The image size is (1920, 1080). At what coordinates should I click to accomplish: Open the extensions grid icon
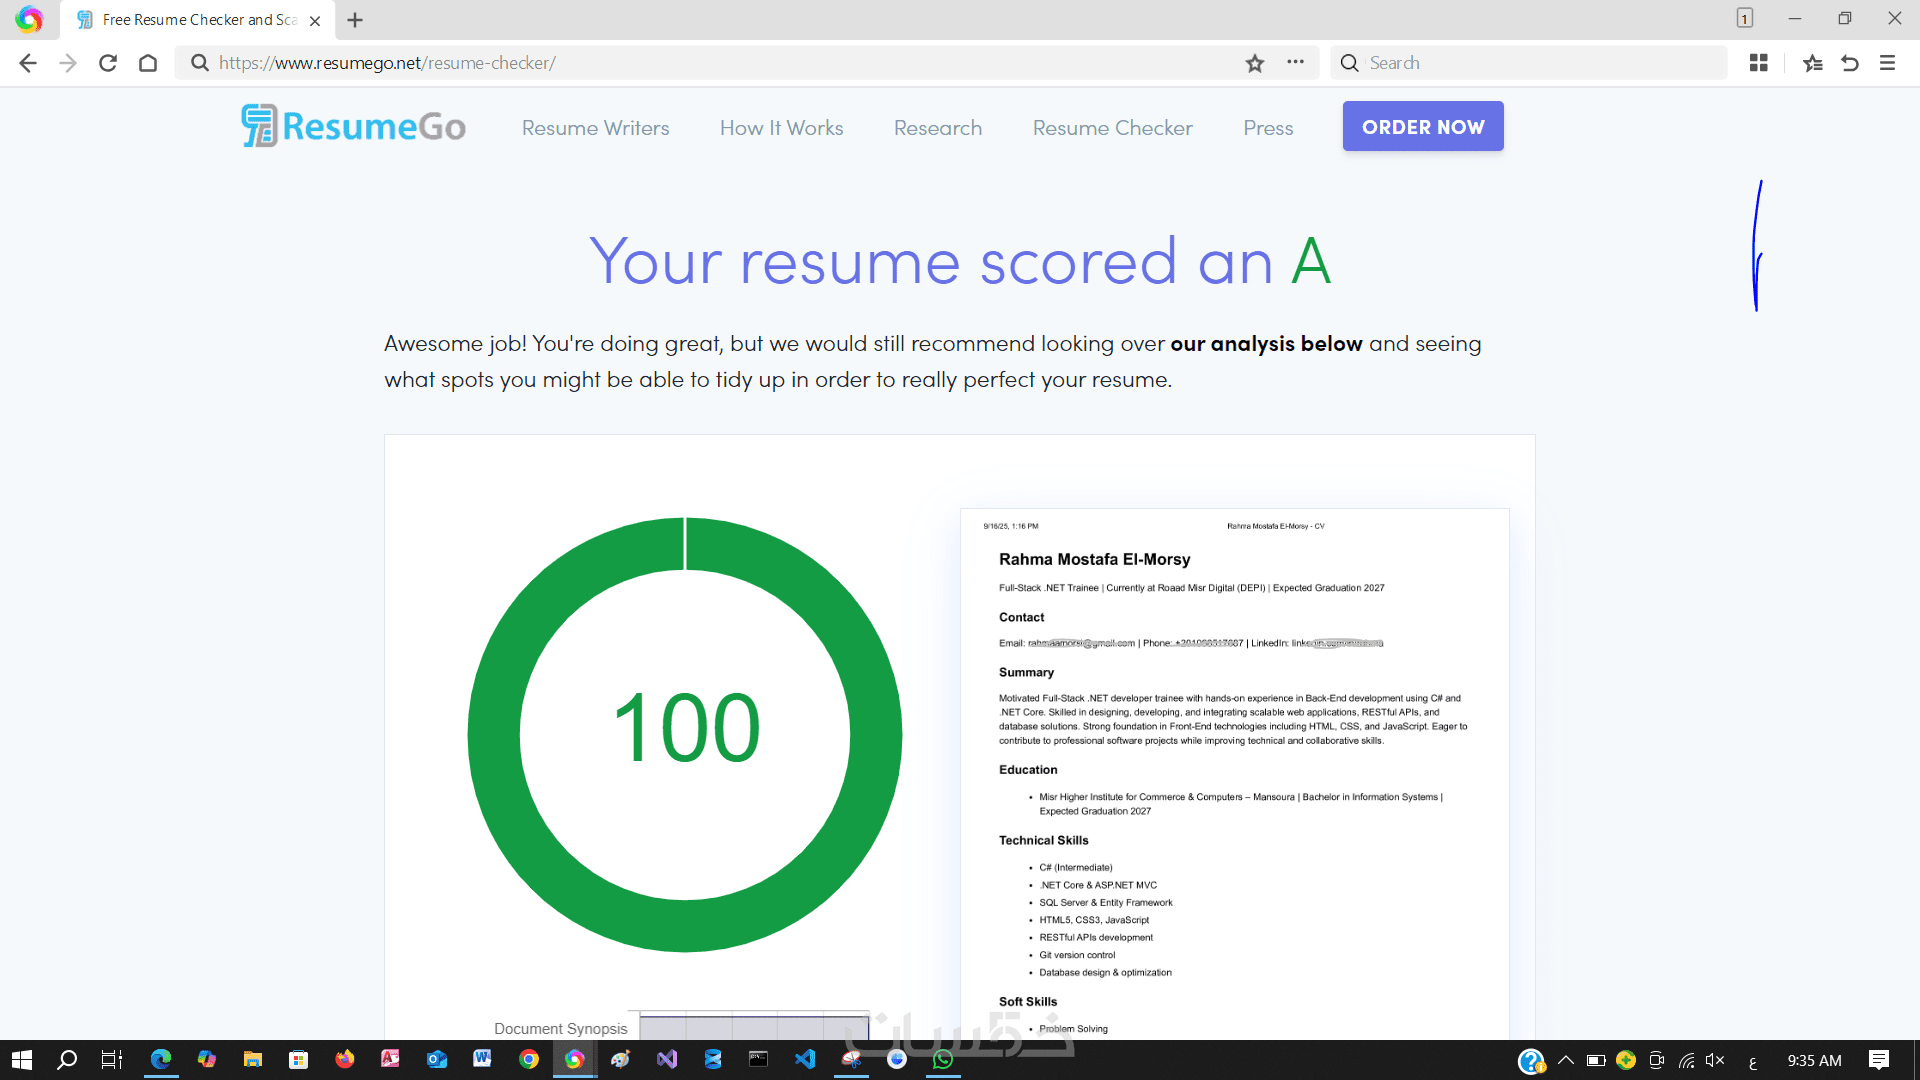click(x=1759, y=63)
